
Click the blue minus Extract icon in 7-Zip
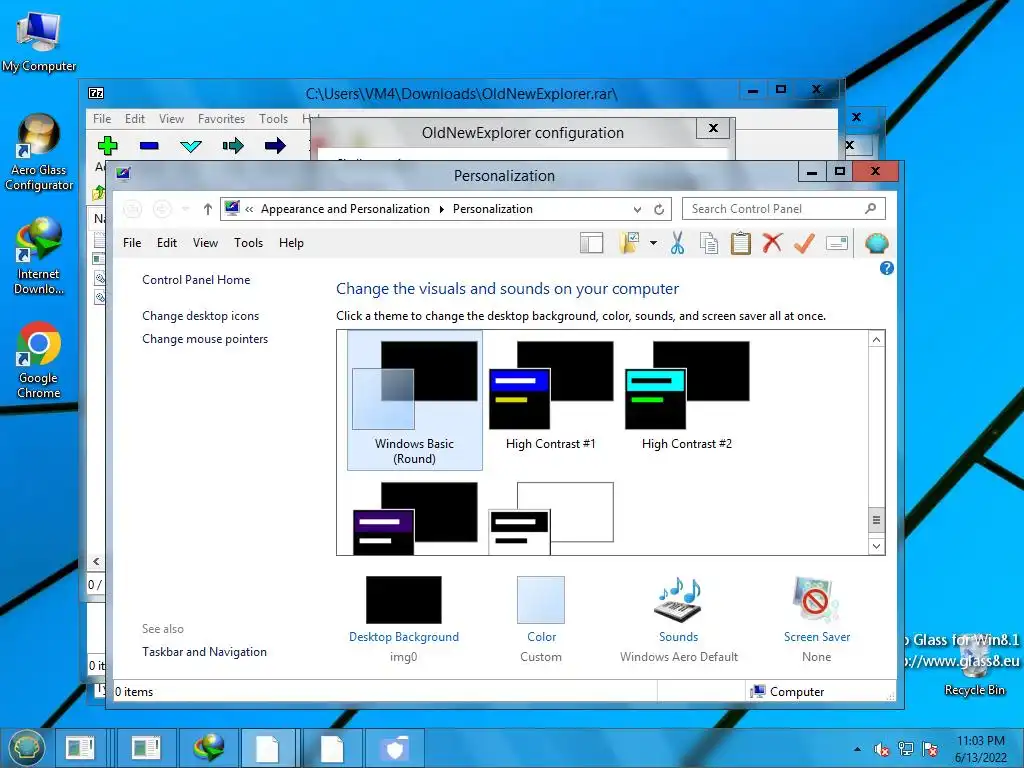coord(149,146)
